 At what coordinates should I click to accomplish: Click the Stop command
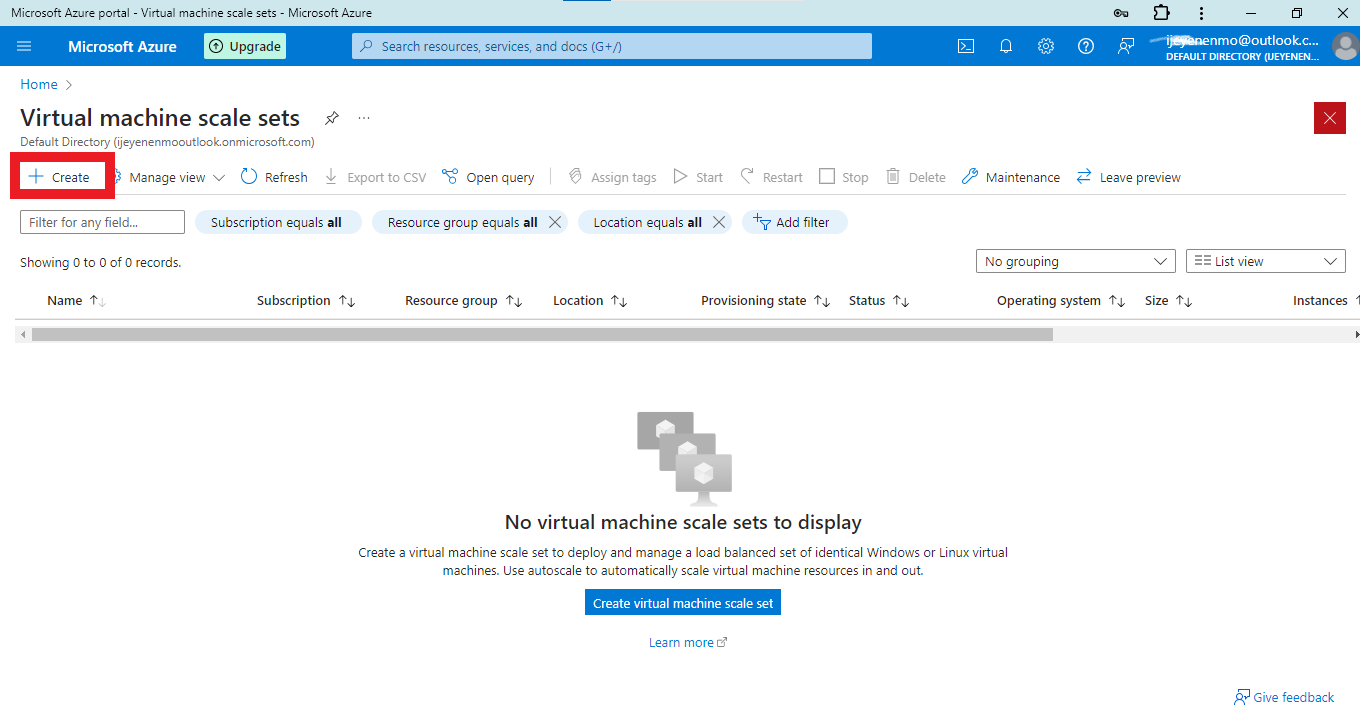click(844, 177)
